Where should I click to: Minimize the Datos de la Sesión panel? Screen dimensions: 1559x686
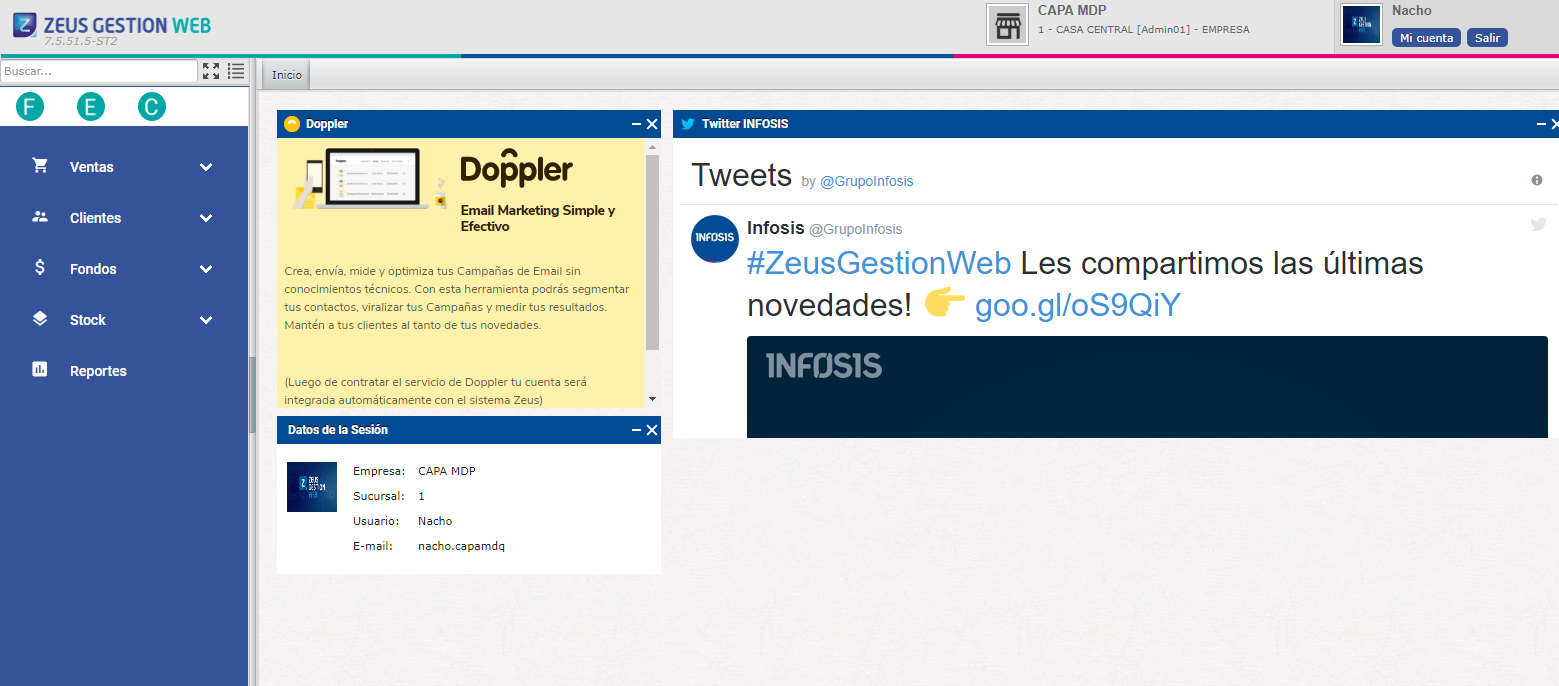pyautogui.click(x=637, y=430)
